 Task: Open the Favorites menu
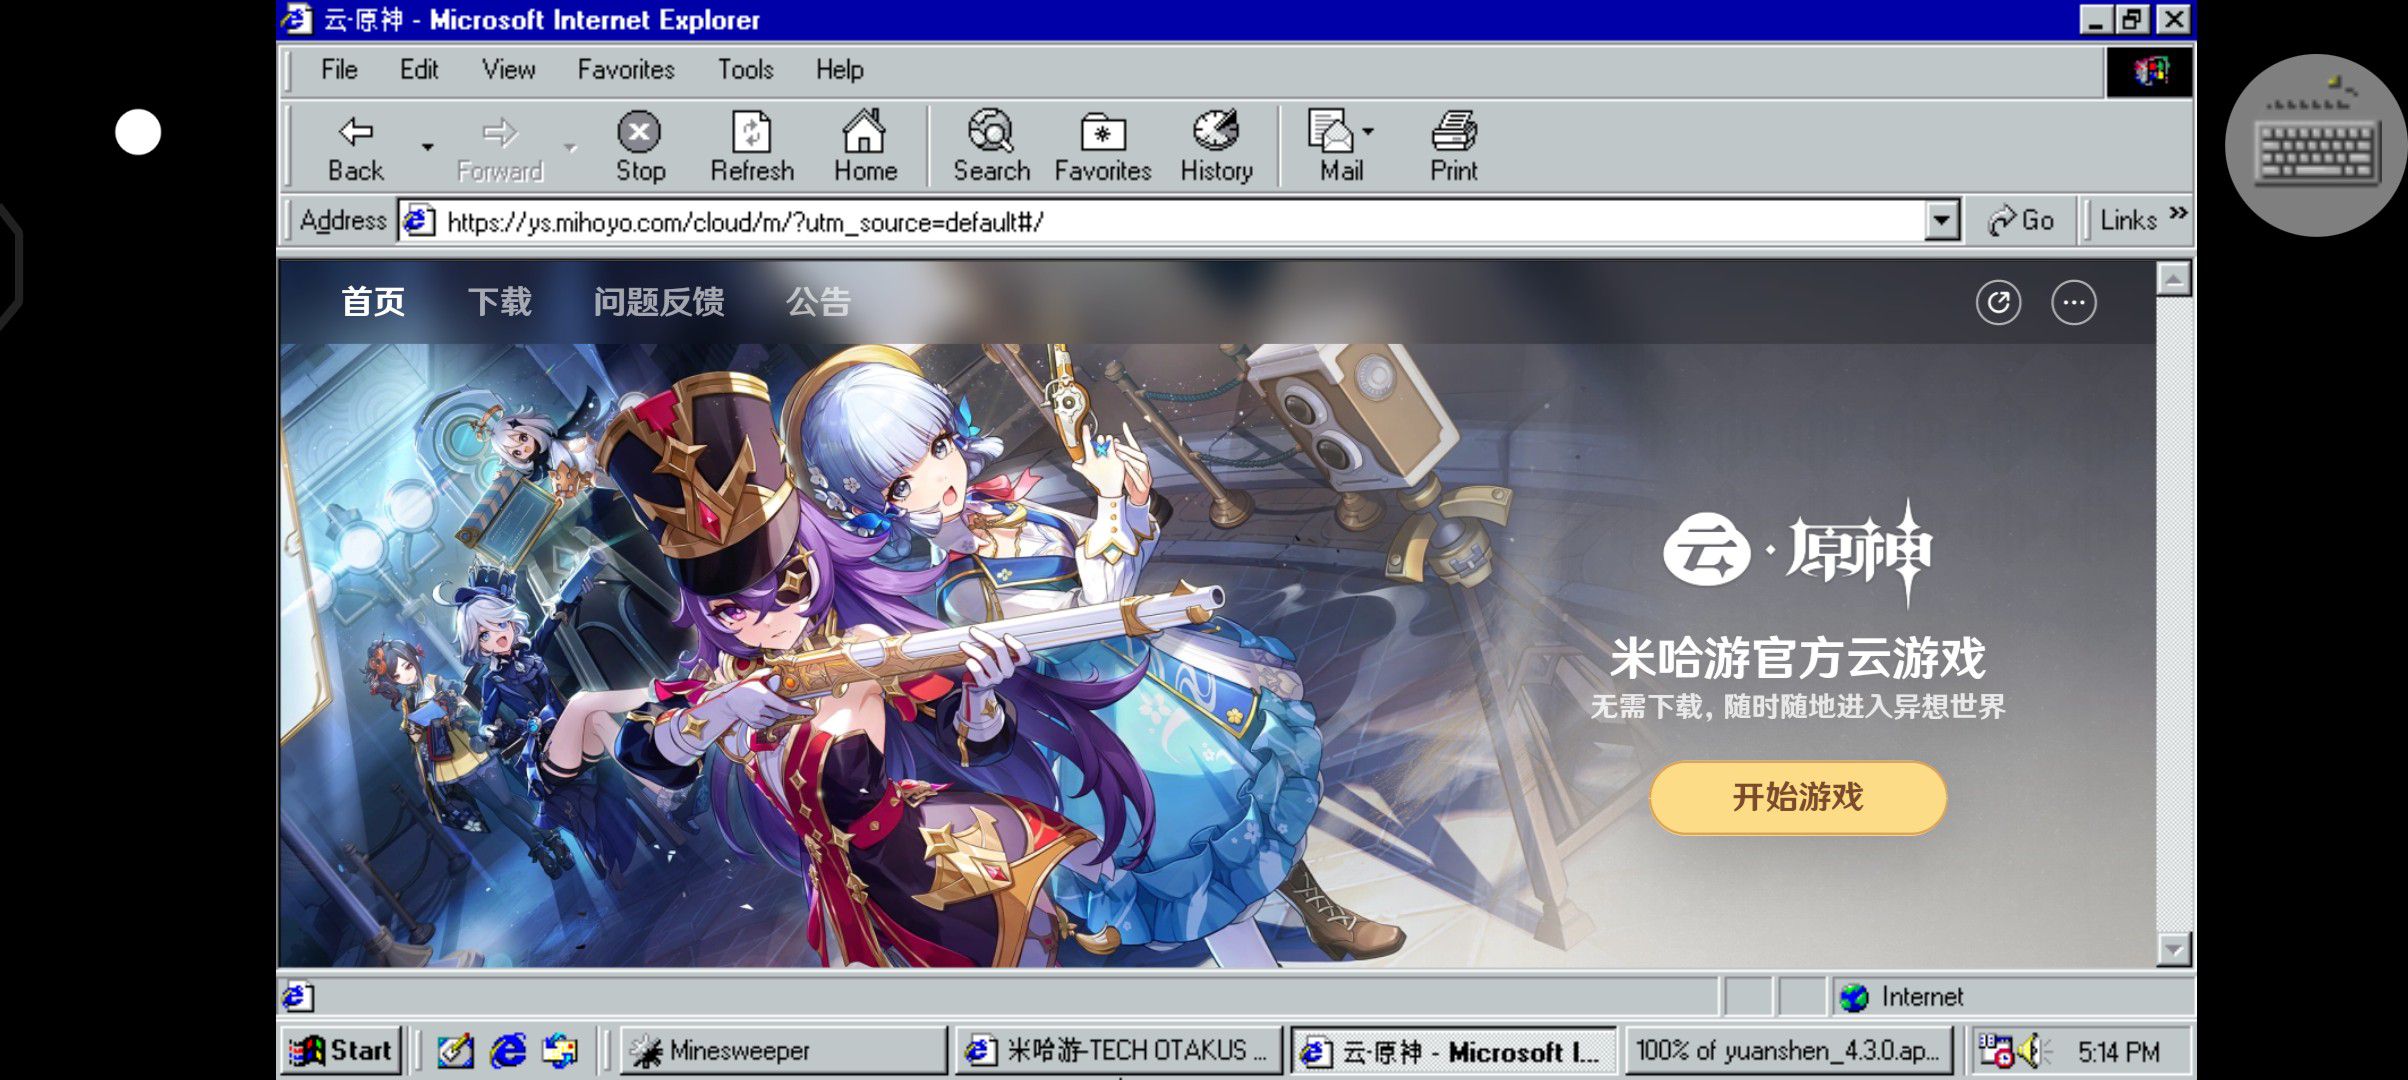[625, 70]
